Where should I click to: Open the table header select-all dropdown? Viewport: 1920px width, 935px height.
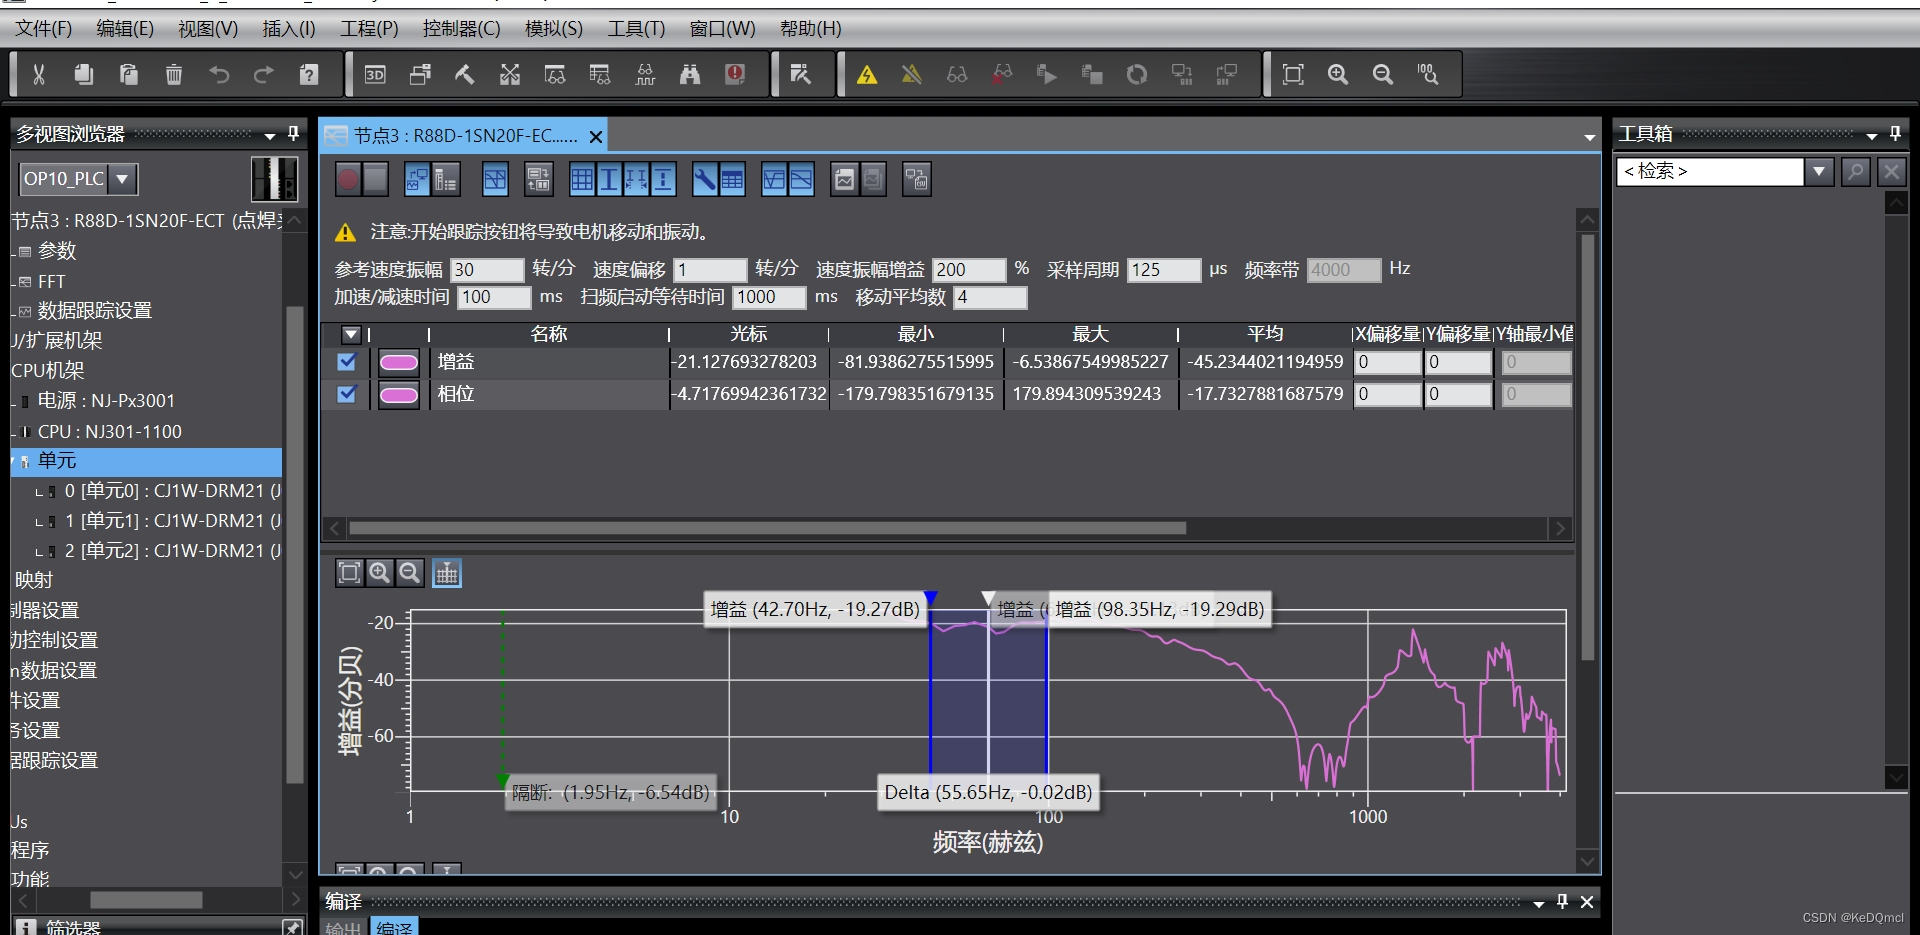tap(351, 334)
